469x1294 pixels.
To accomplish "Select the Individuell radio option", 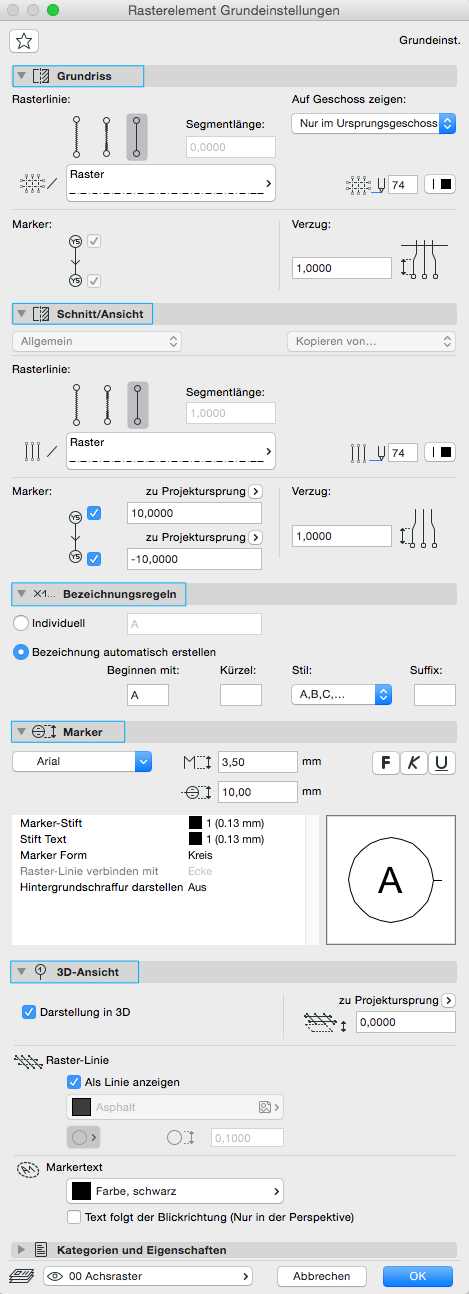I will [20, 622].
